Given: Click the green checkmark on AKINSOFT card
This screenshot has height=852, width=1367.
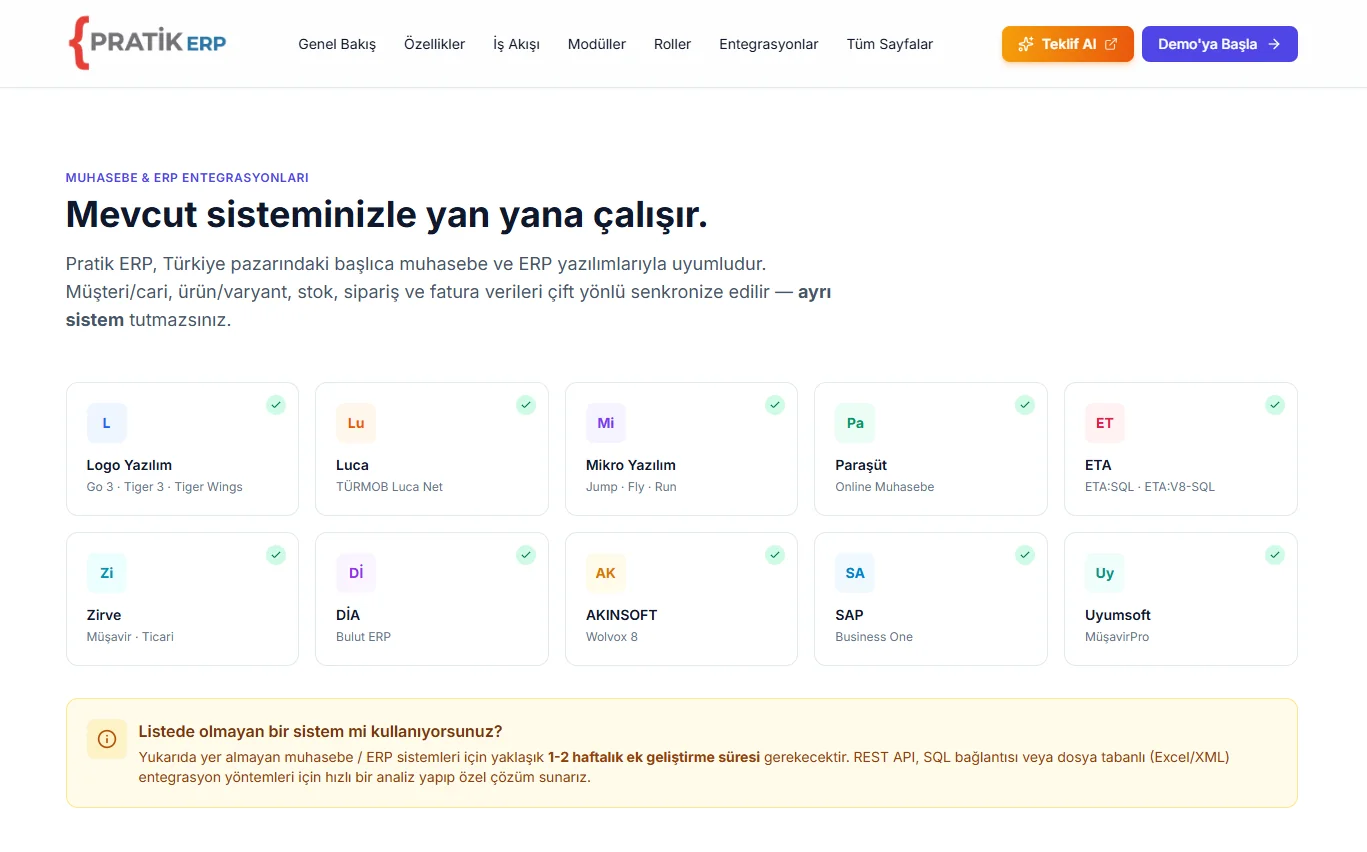Looking at the screenshot, I should [775, 555].
